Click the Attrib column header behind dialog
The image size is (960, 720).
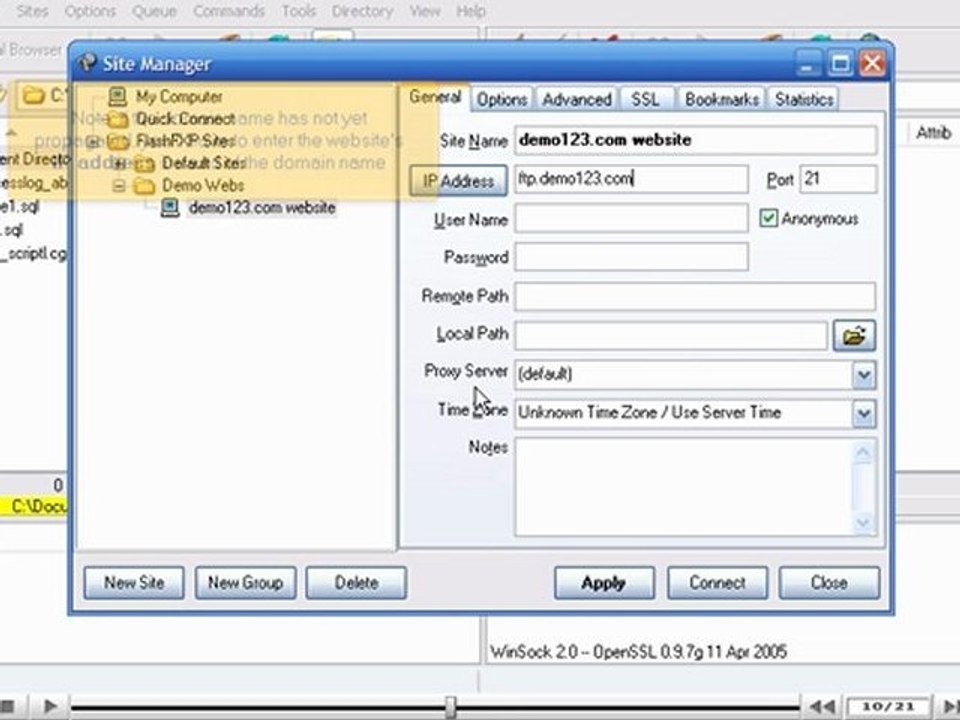pos(934,133)
